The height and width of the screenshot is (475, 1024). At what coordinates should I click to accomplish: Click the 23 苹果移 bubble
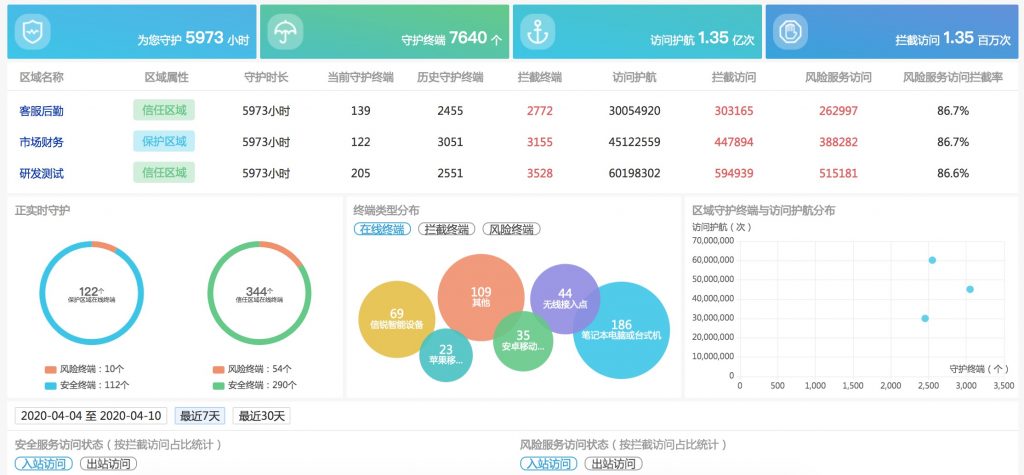[445, 355]
